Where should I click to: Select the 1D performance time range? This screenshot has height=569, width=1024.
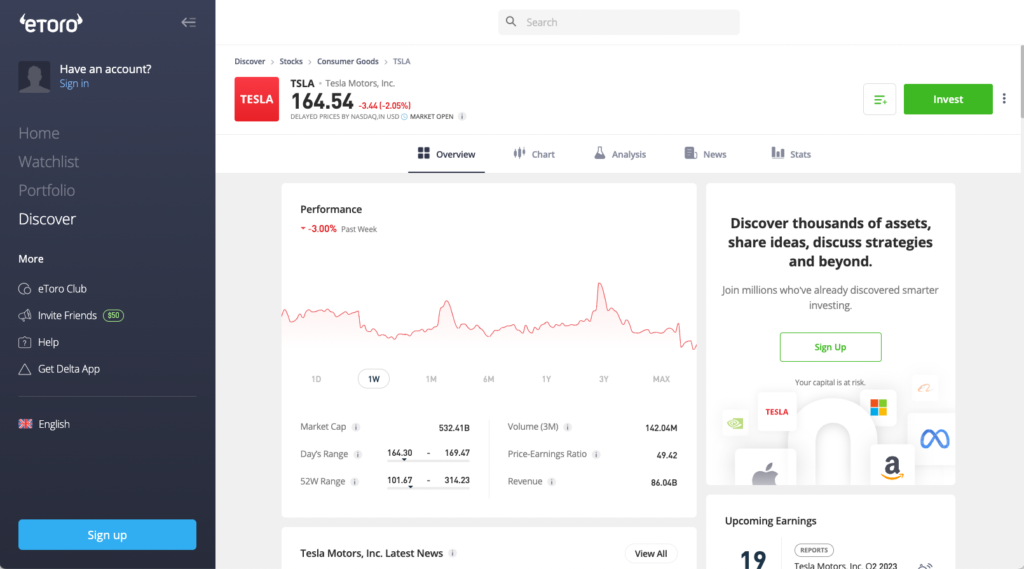316,379
